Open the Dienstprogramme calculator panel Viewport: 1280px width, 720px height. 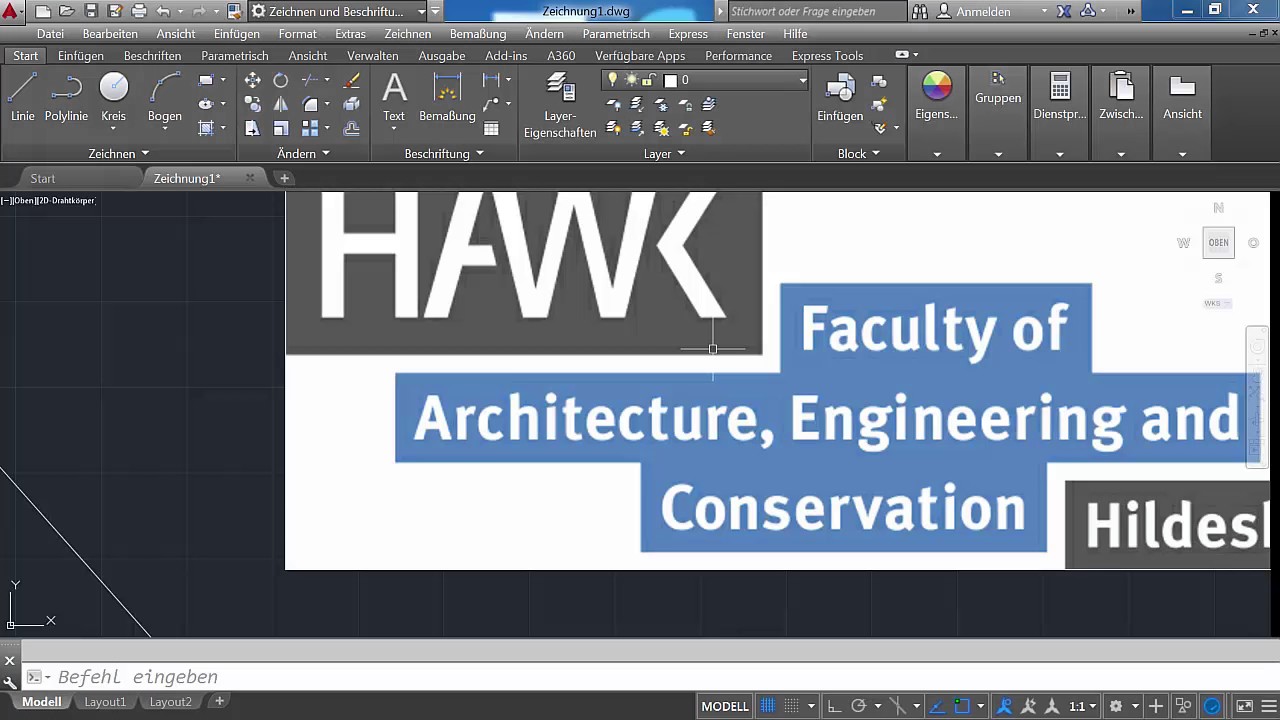[1060, 97]
